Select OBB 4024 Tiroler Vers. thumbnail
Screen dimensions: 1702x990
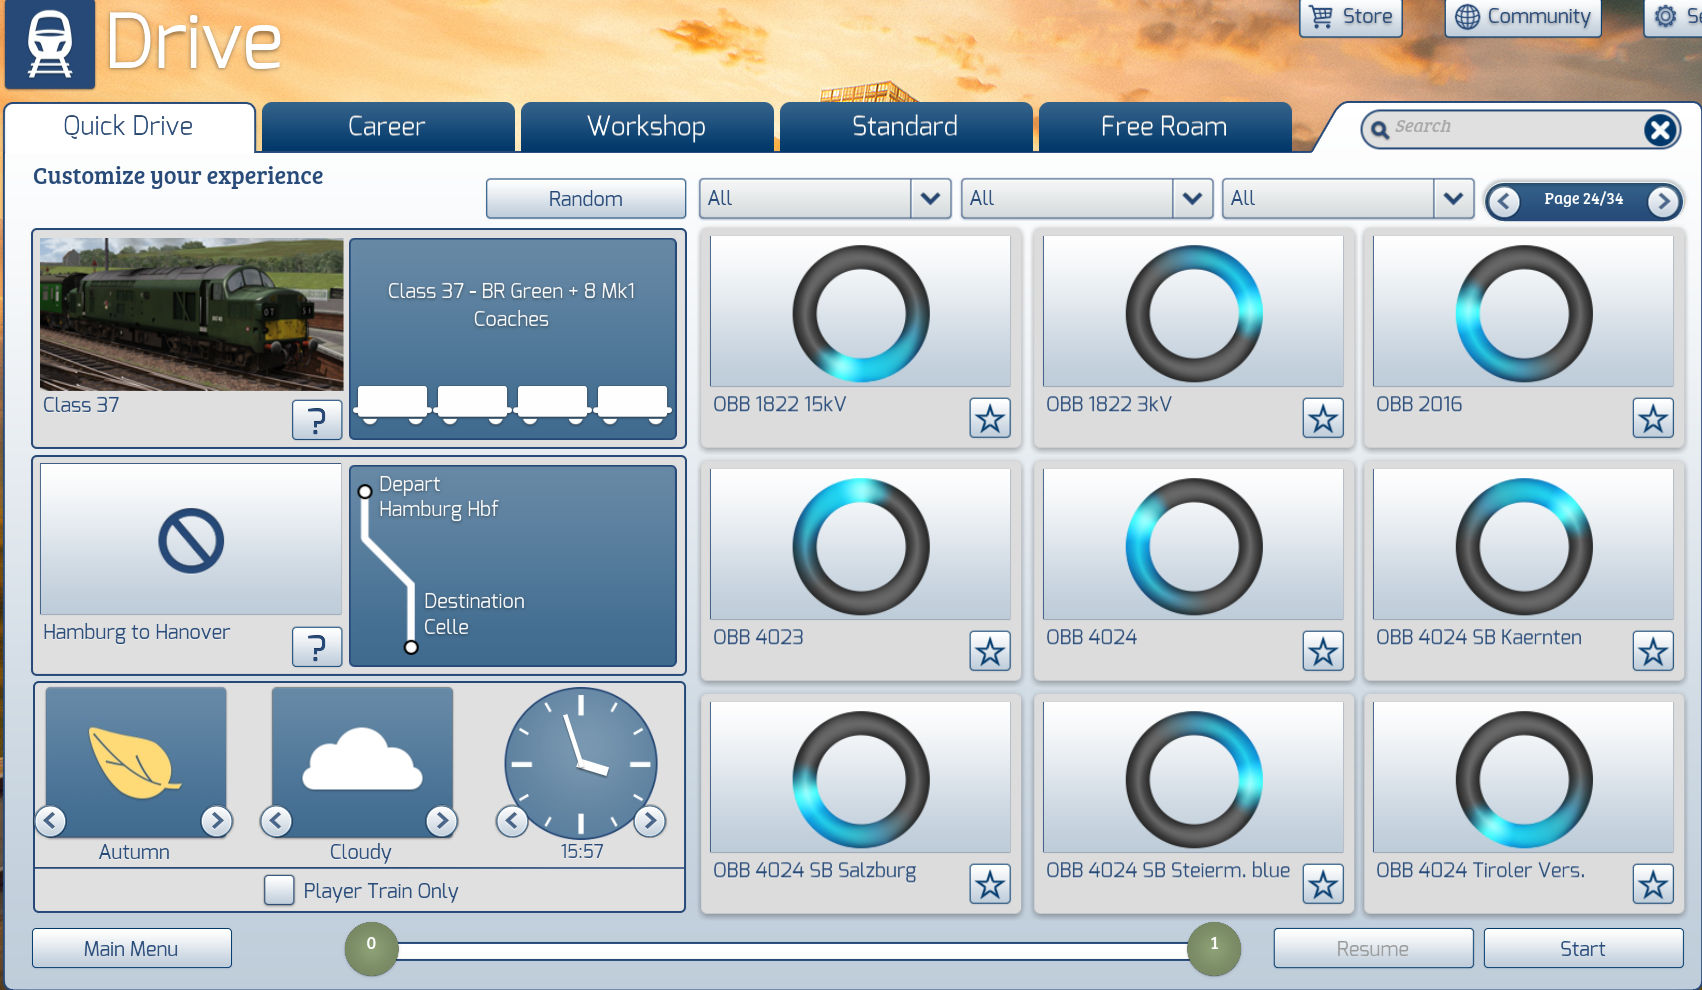pos(1523,778)
